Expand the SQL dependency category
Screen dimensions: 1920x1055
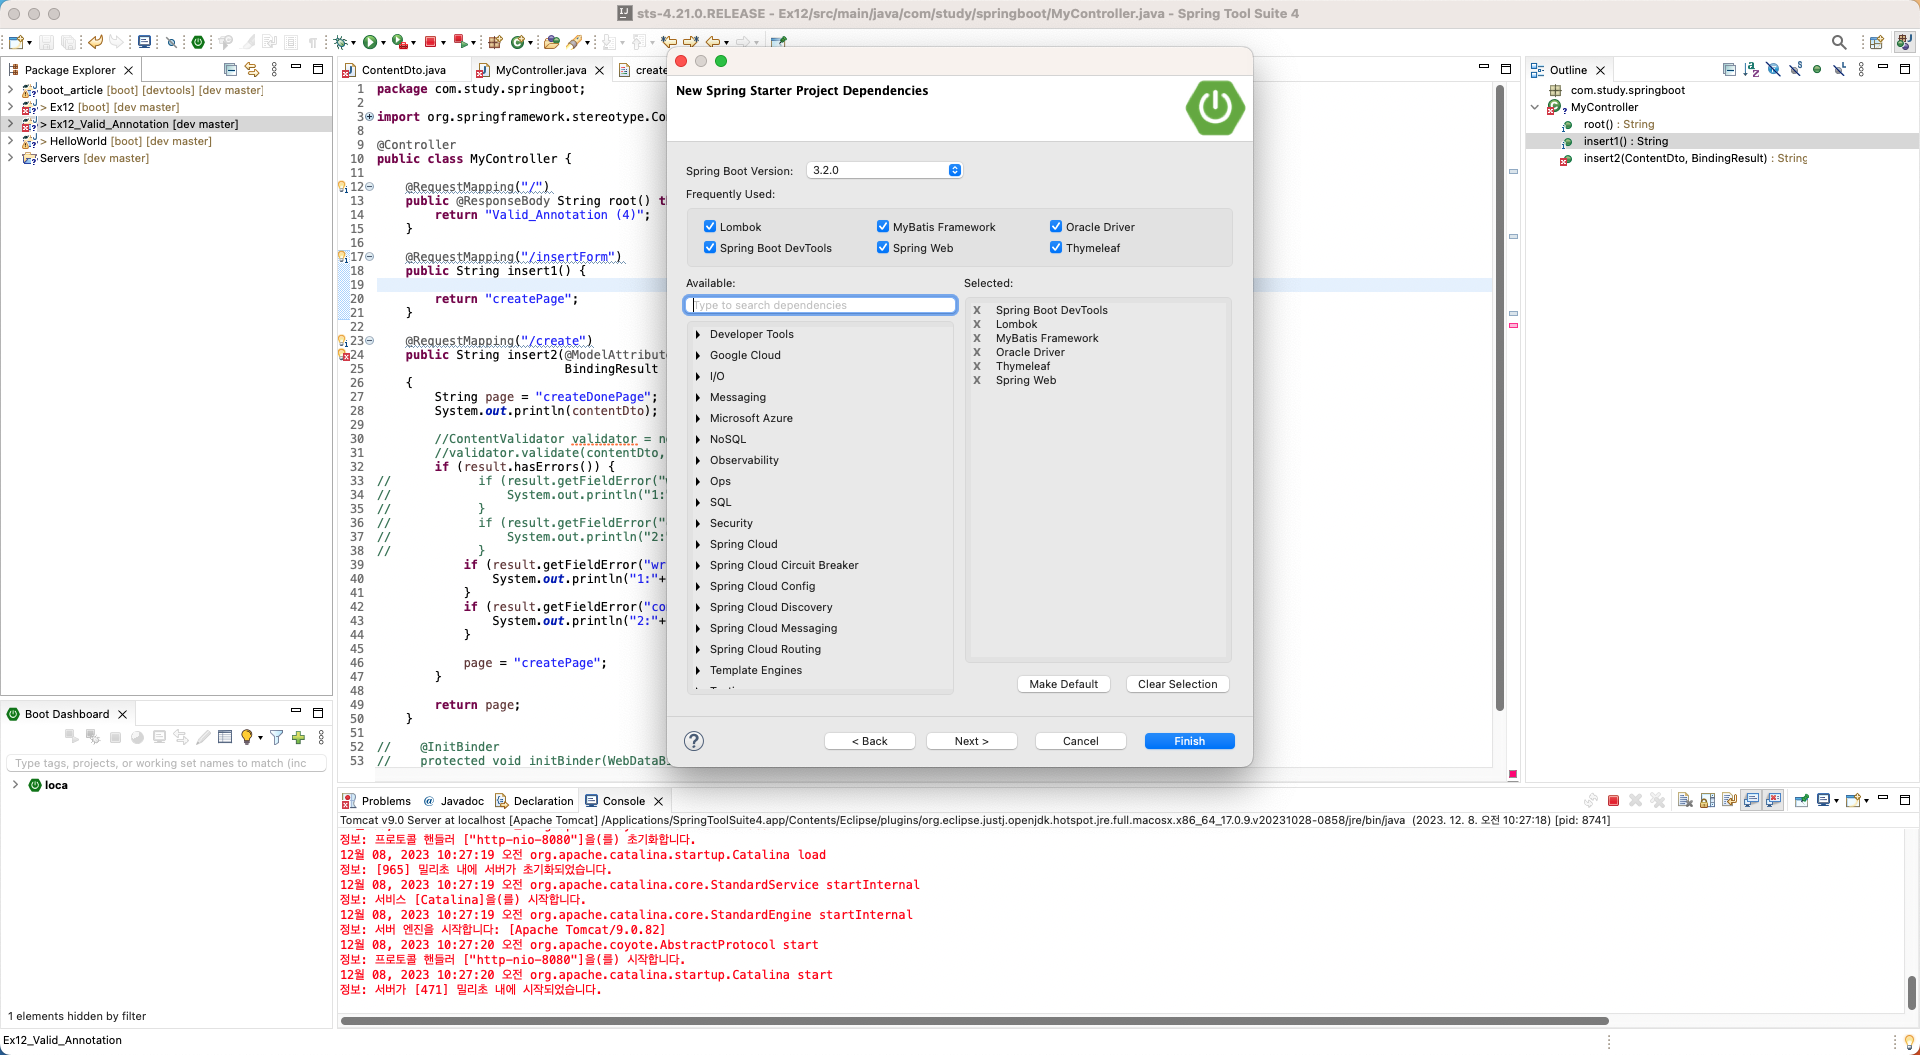tap(698, 502)
